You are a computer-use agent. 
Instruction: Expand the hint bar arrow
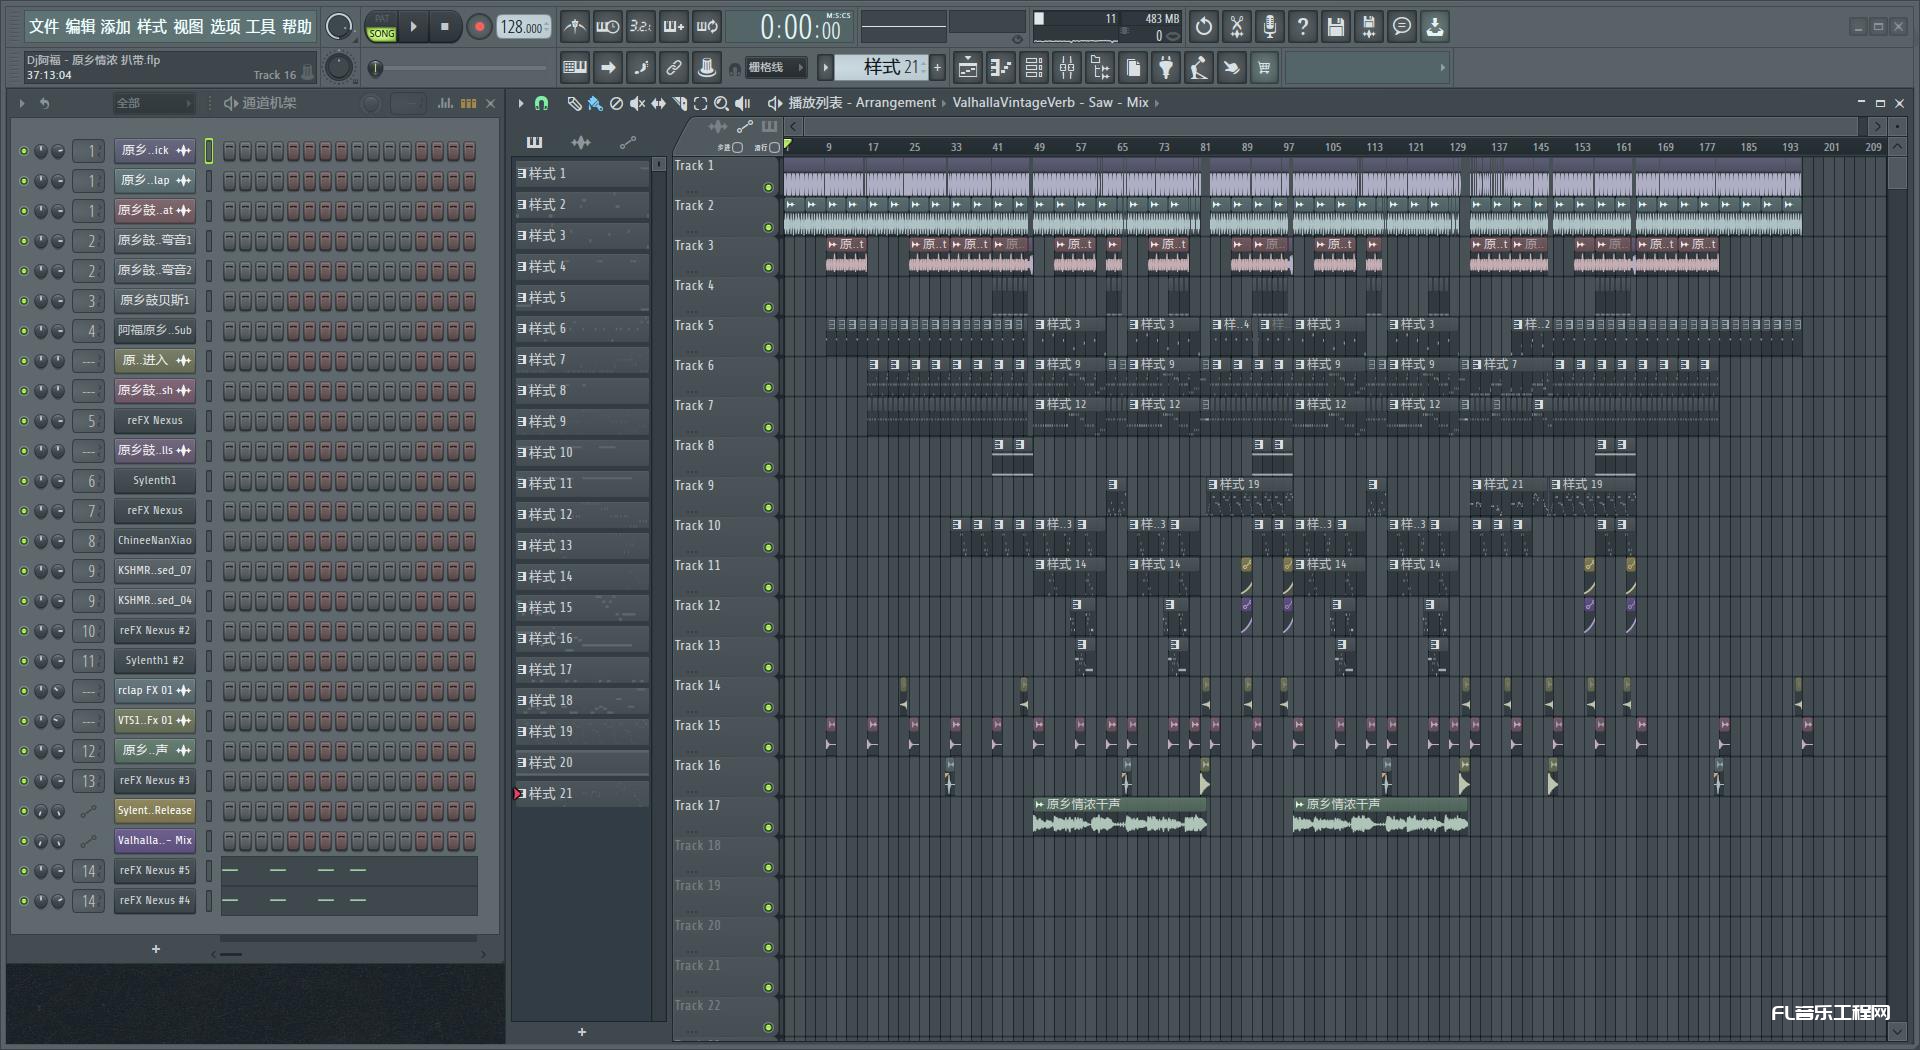click(1442, 68)
